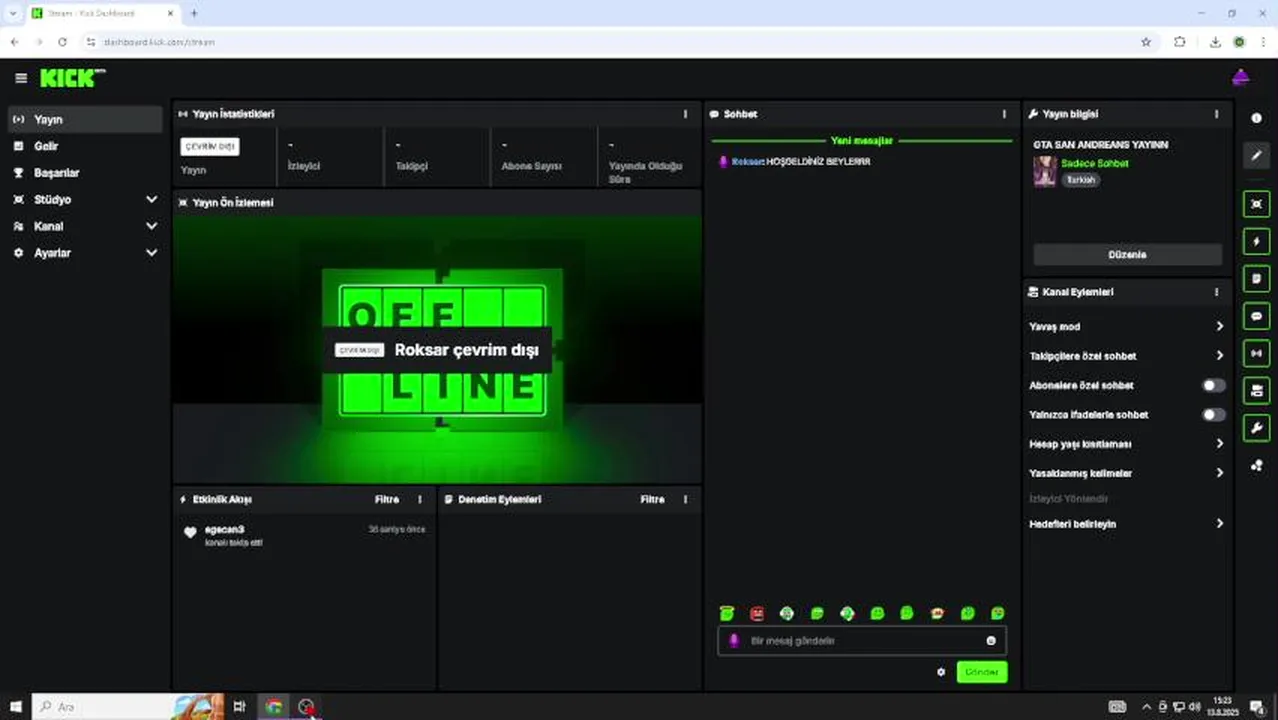Screen dimensions: 1278x720
Task: Open the Windows Start menu
Action: click(15, 707)
